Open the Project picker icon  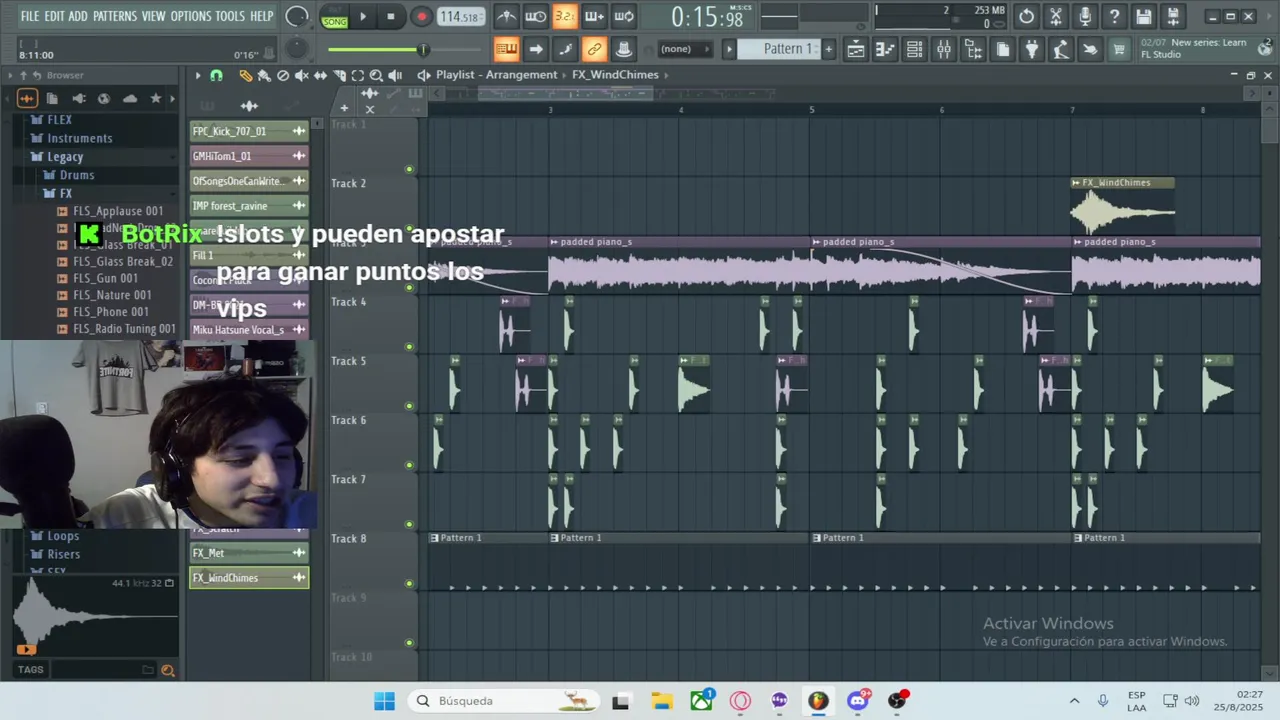[x=1003, y=49]
